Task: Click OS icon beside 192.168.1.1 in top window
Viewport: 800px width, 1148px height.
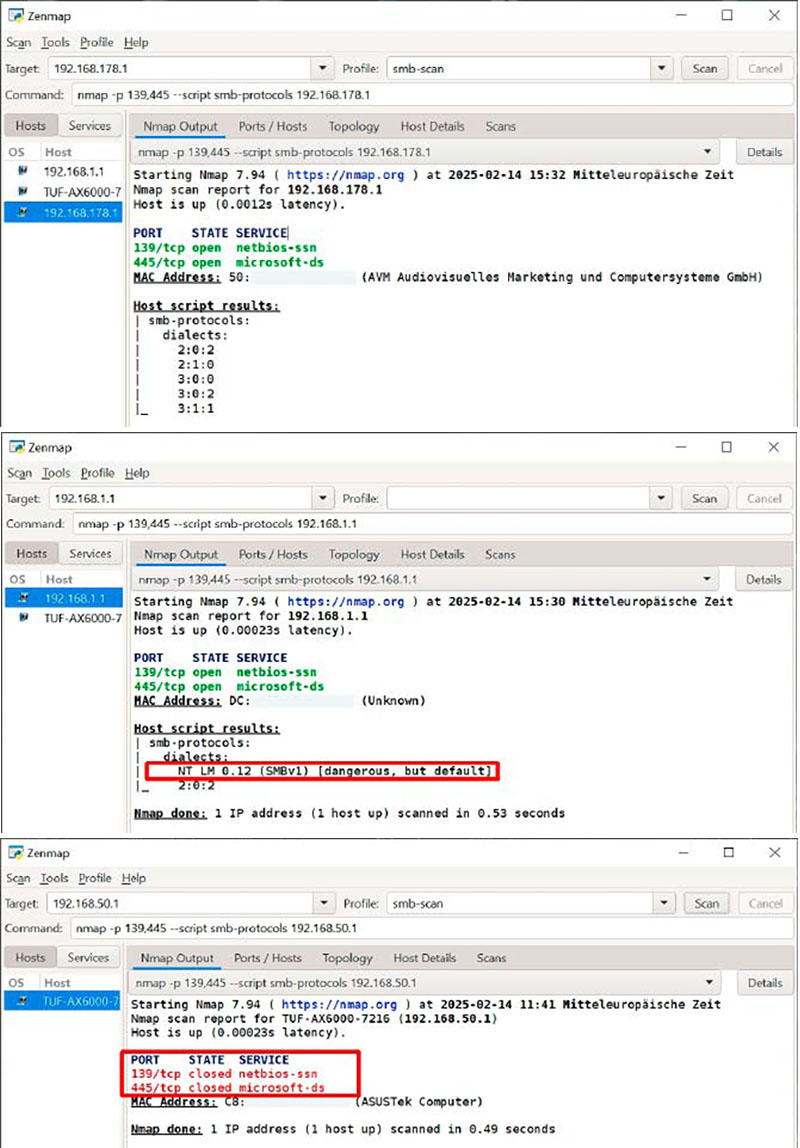Action: pos(23,171)
